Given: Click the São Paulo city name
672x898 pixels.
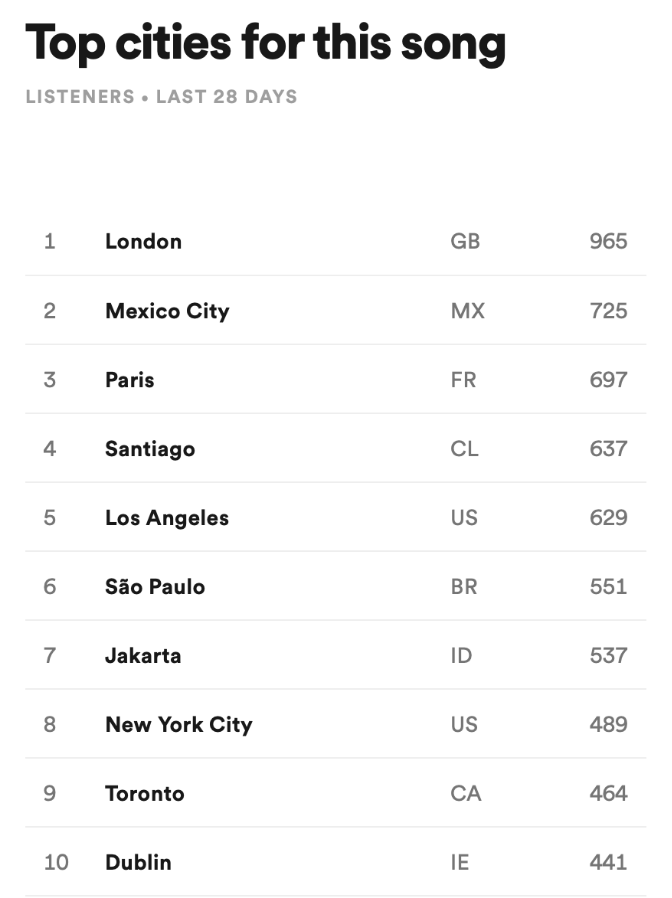Looking at the screenshot, I should pos(155,587).
